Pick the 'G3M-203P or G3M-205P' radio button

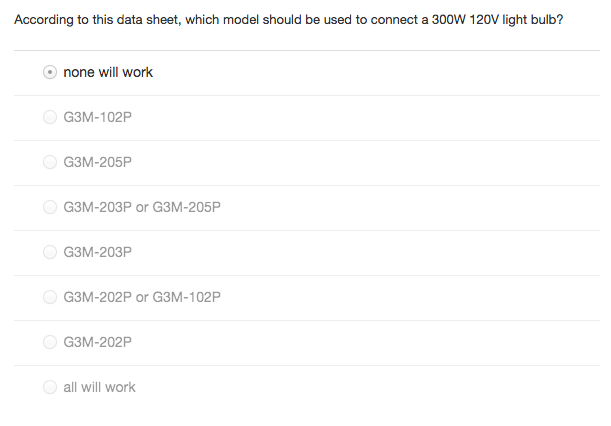[x=50, y=208]
